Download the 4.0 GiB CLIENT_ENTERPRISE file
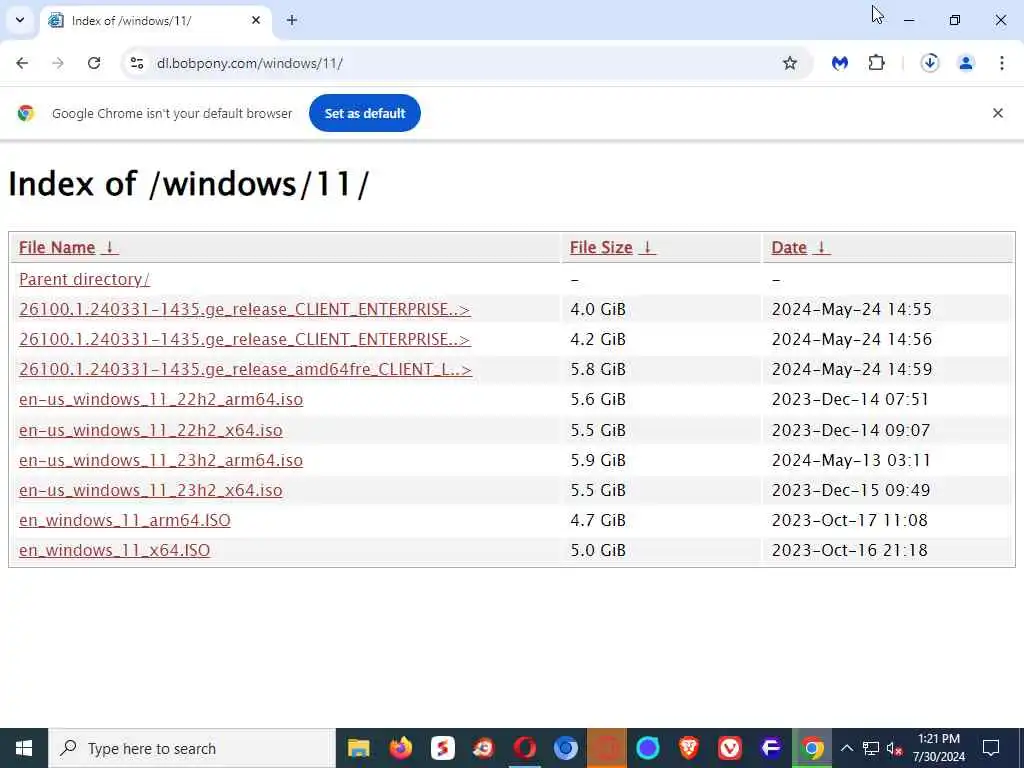This screenshot has width=1024, height=768. [x=244, y=309]
